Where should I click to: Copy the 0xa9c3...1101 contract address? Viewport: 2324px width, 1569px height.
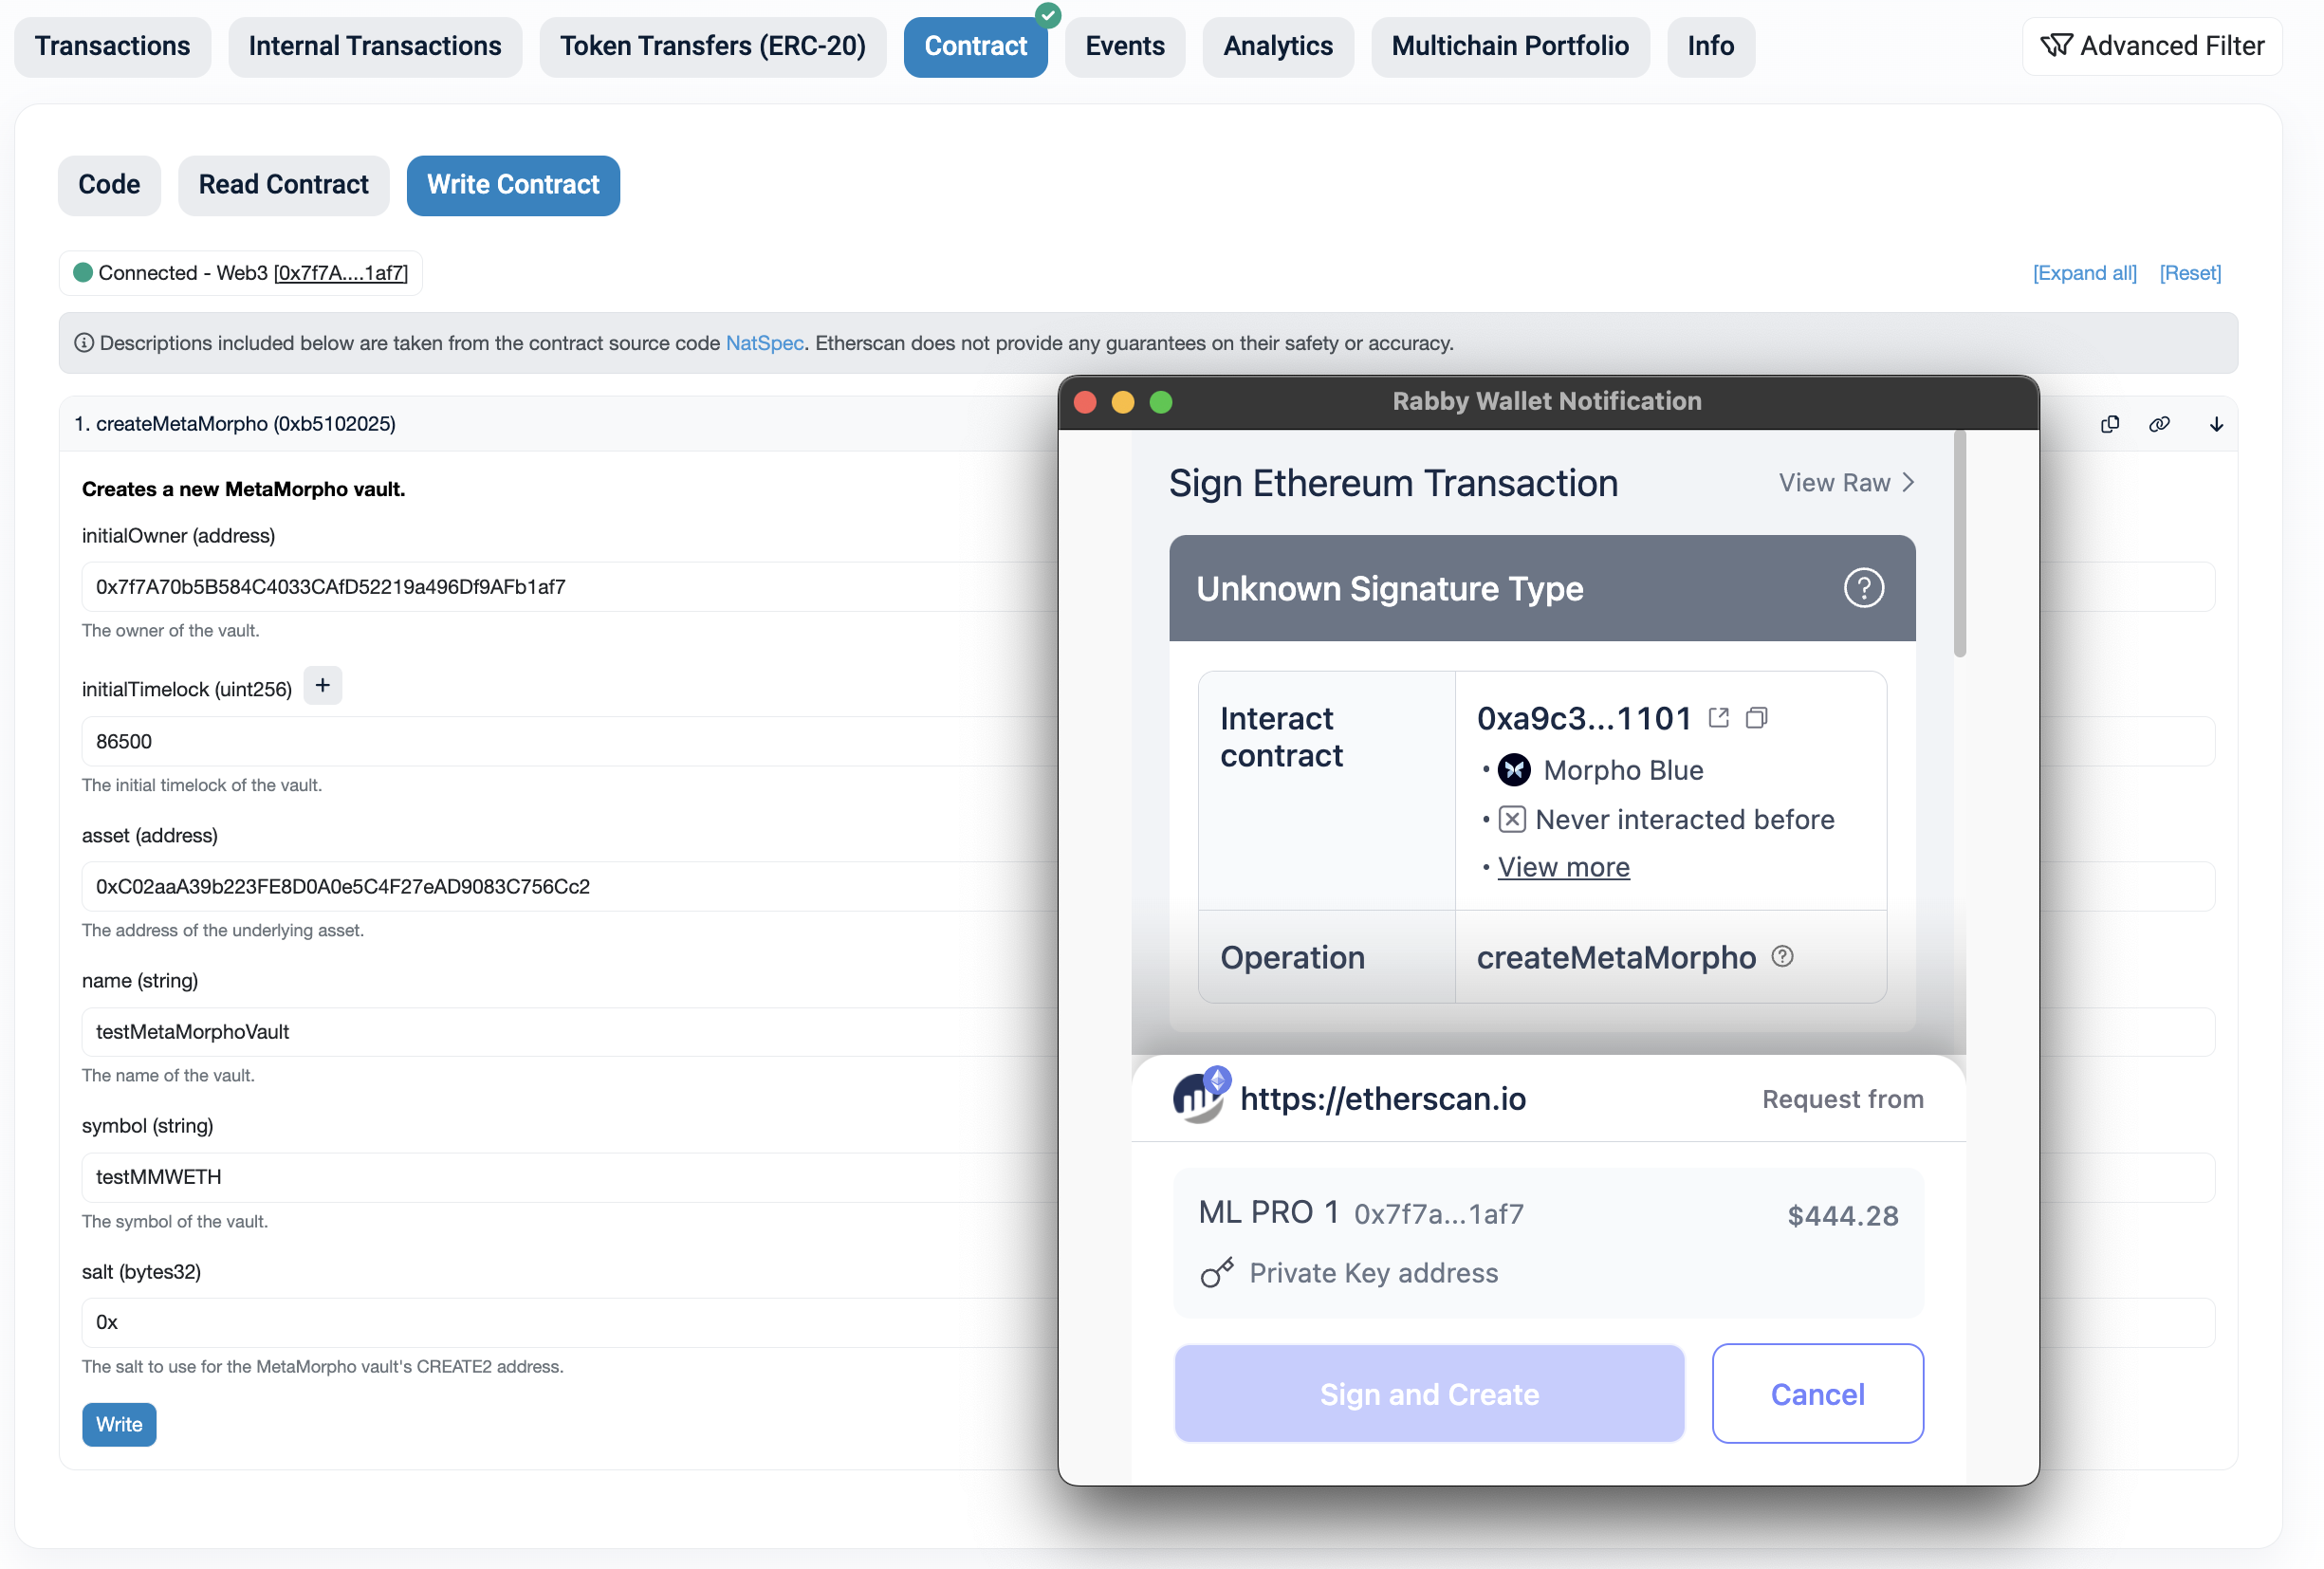1756,718
